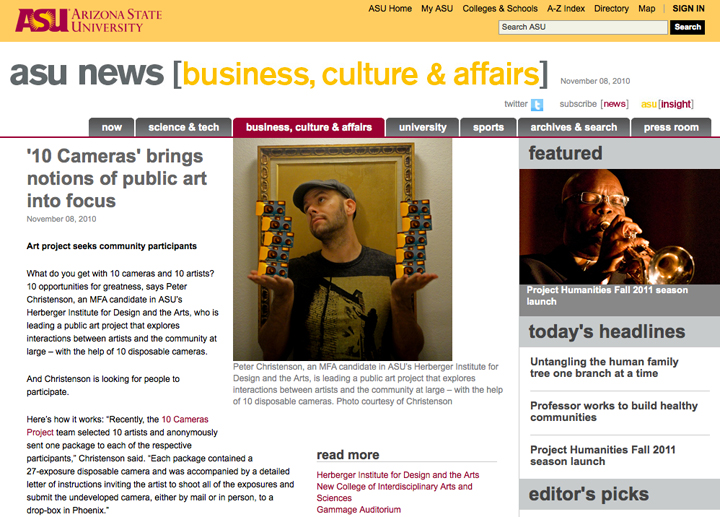
Task: Open the now tab
Action: click(x=112, y=127)
